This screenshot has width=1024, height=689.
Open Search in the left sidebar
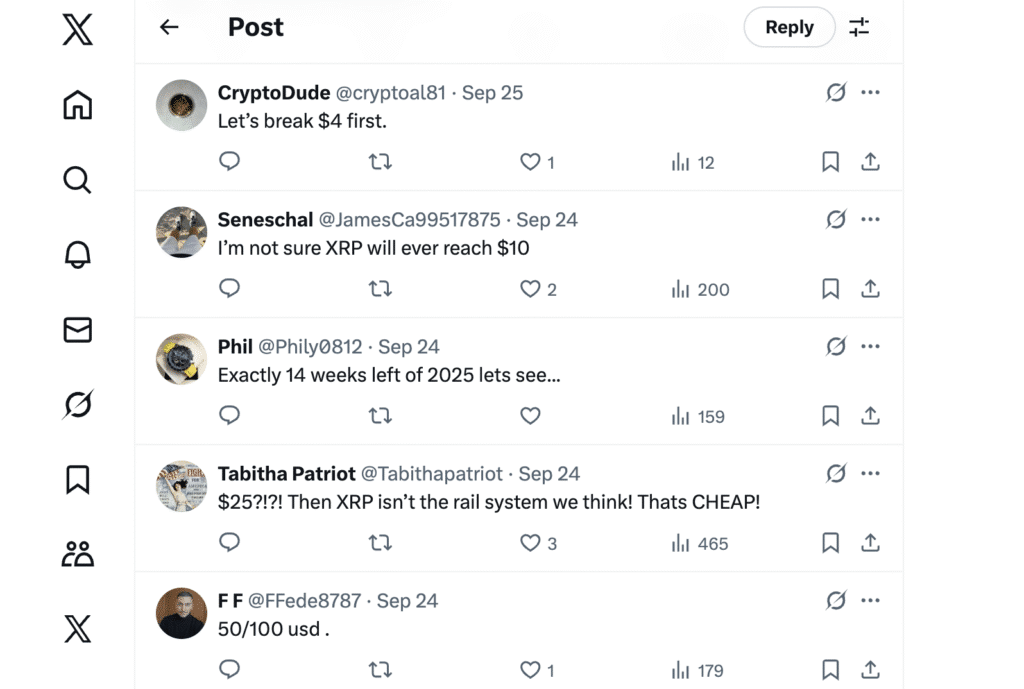pos(77,180)
